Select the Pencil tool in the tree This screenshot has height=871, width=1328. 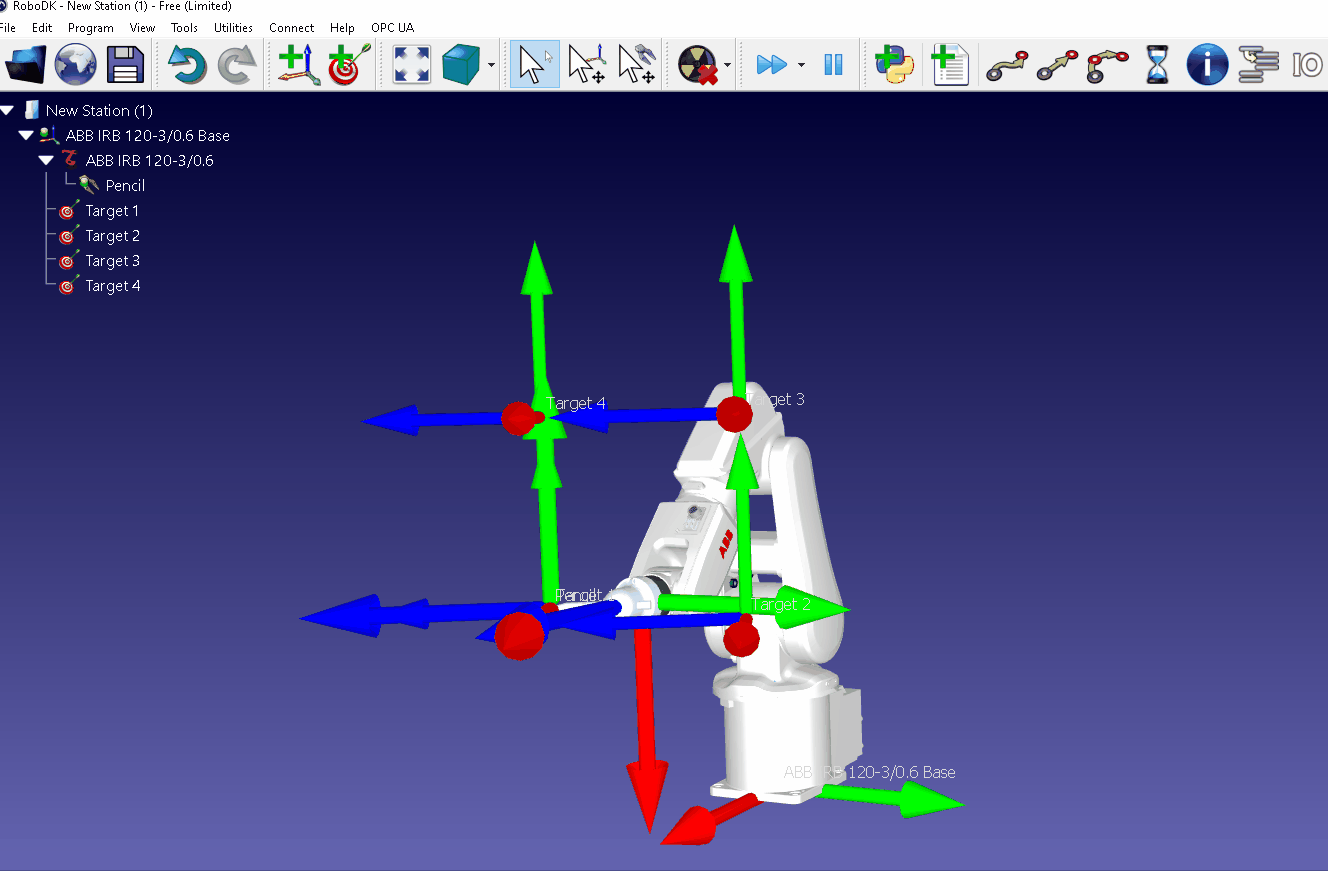pyautogui.click(x=125, y=185)
